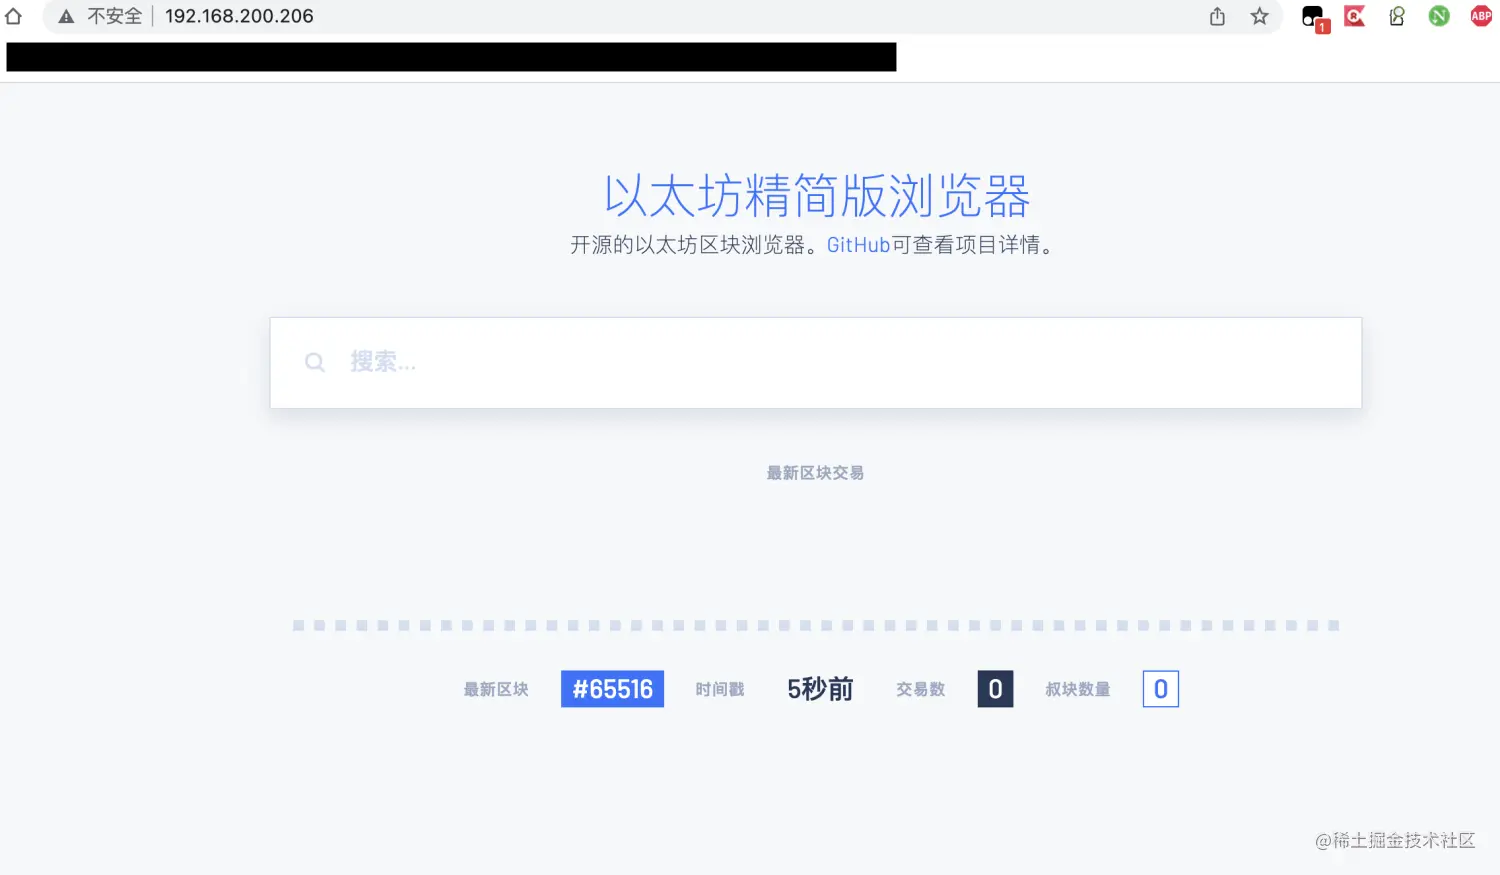Click the 叔块数量 count 0 badge
The width and height of the screenshot is (1500, 875).
point(1160,689)
